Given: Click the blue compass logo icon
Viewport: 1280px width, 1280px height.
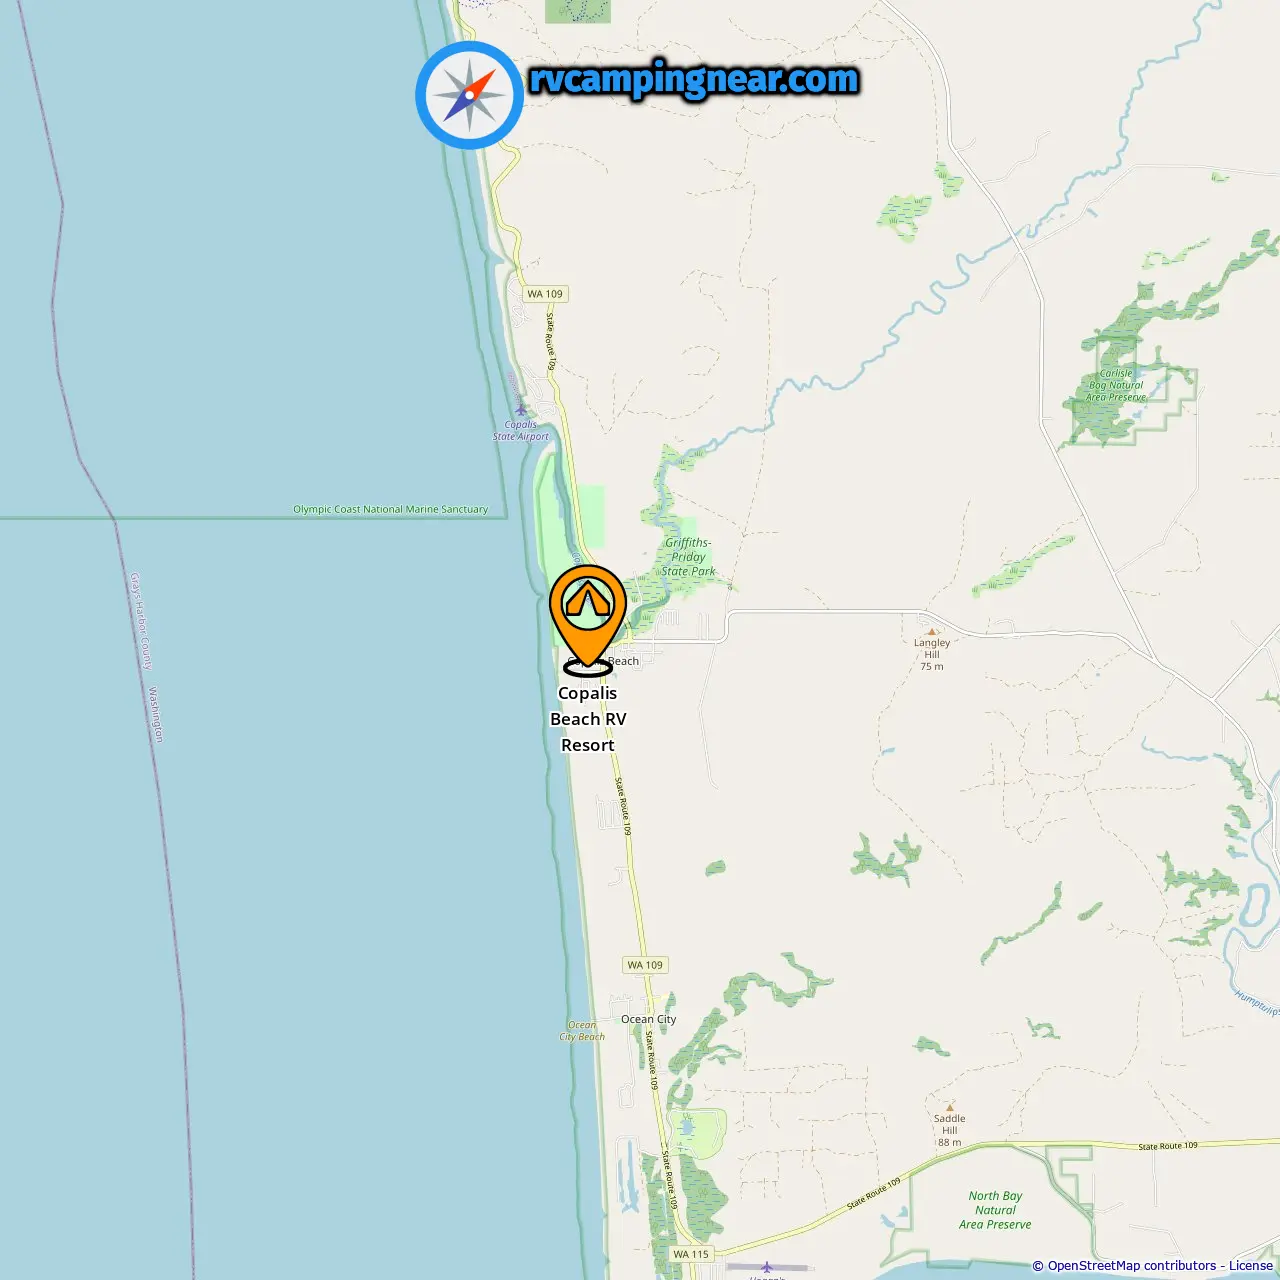Looking at the screenshot, I should coord(469,95).
